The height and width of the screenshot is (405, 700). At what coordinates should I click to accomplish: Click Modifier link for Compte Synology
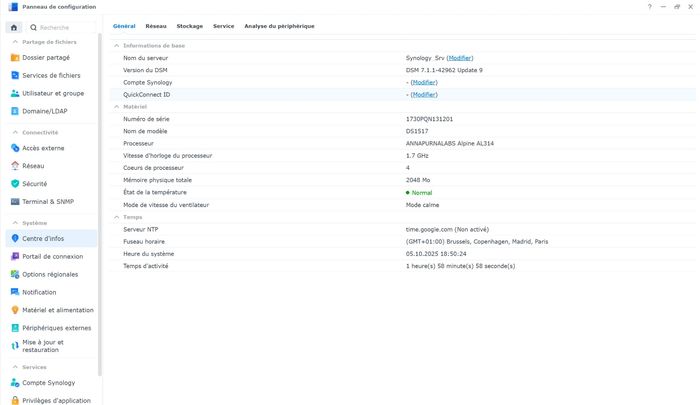(x=424, y=83)
